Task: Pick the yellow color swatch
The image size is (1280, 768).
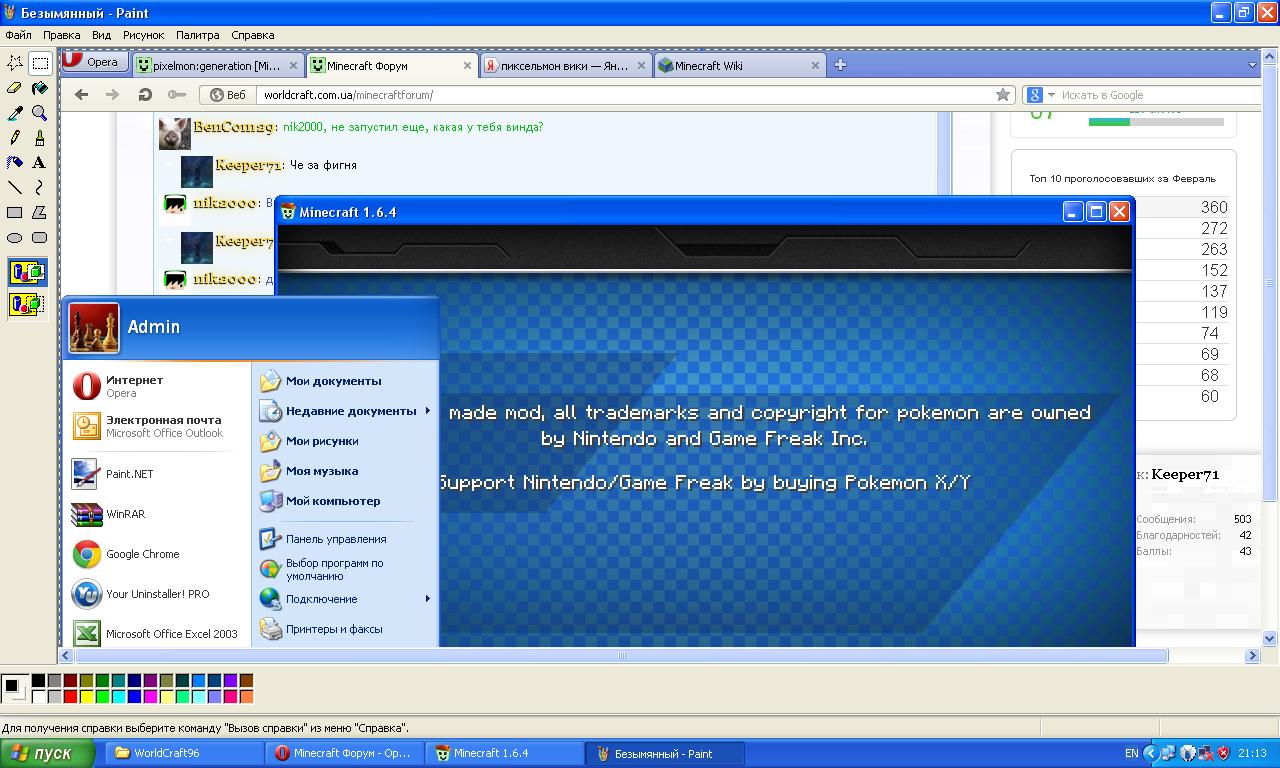Action: coord(86,696)
